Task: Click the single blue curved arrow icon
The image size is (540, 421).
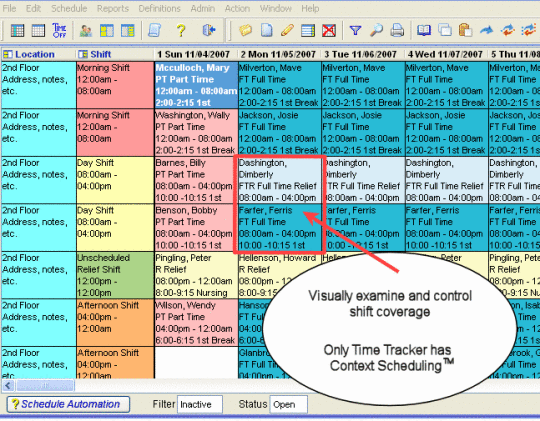Action: 486,31
